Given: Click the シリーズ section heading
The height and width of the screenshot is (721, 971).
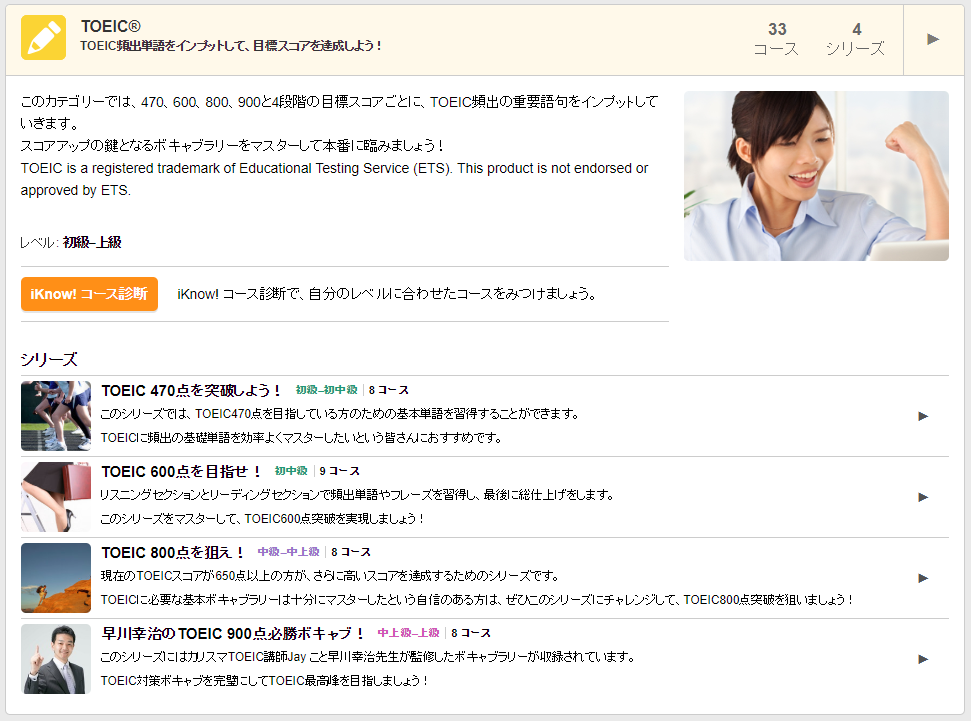Looking at the screenshot, I should pyautogui.click(x=49, y=359).
